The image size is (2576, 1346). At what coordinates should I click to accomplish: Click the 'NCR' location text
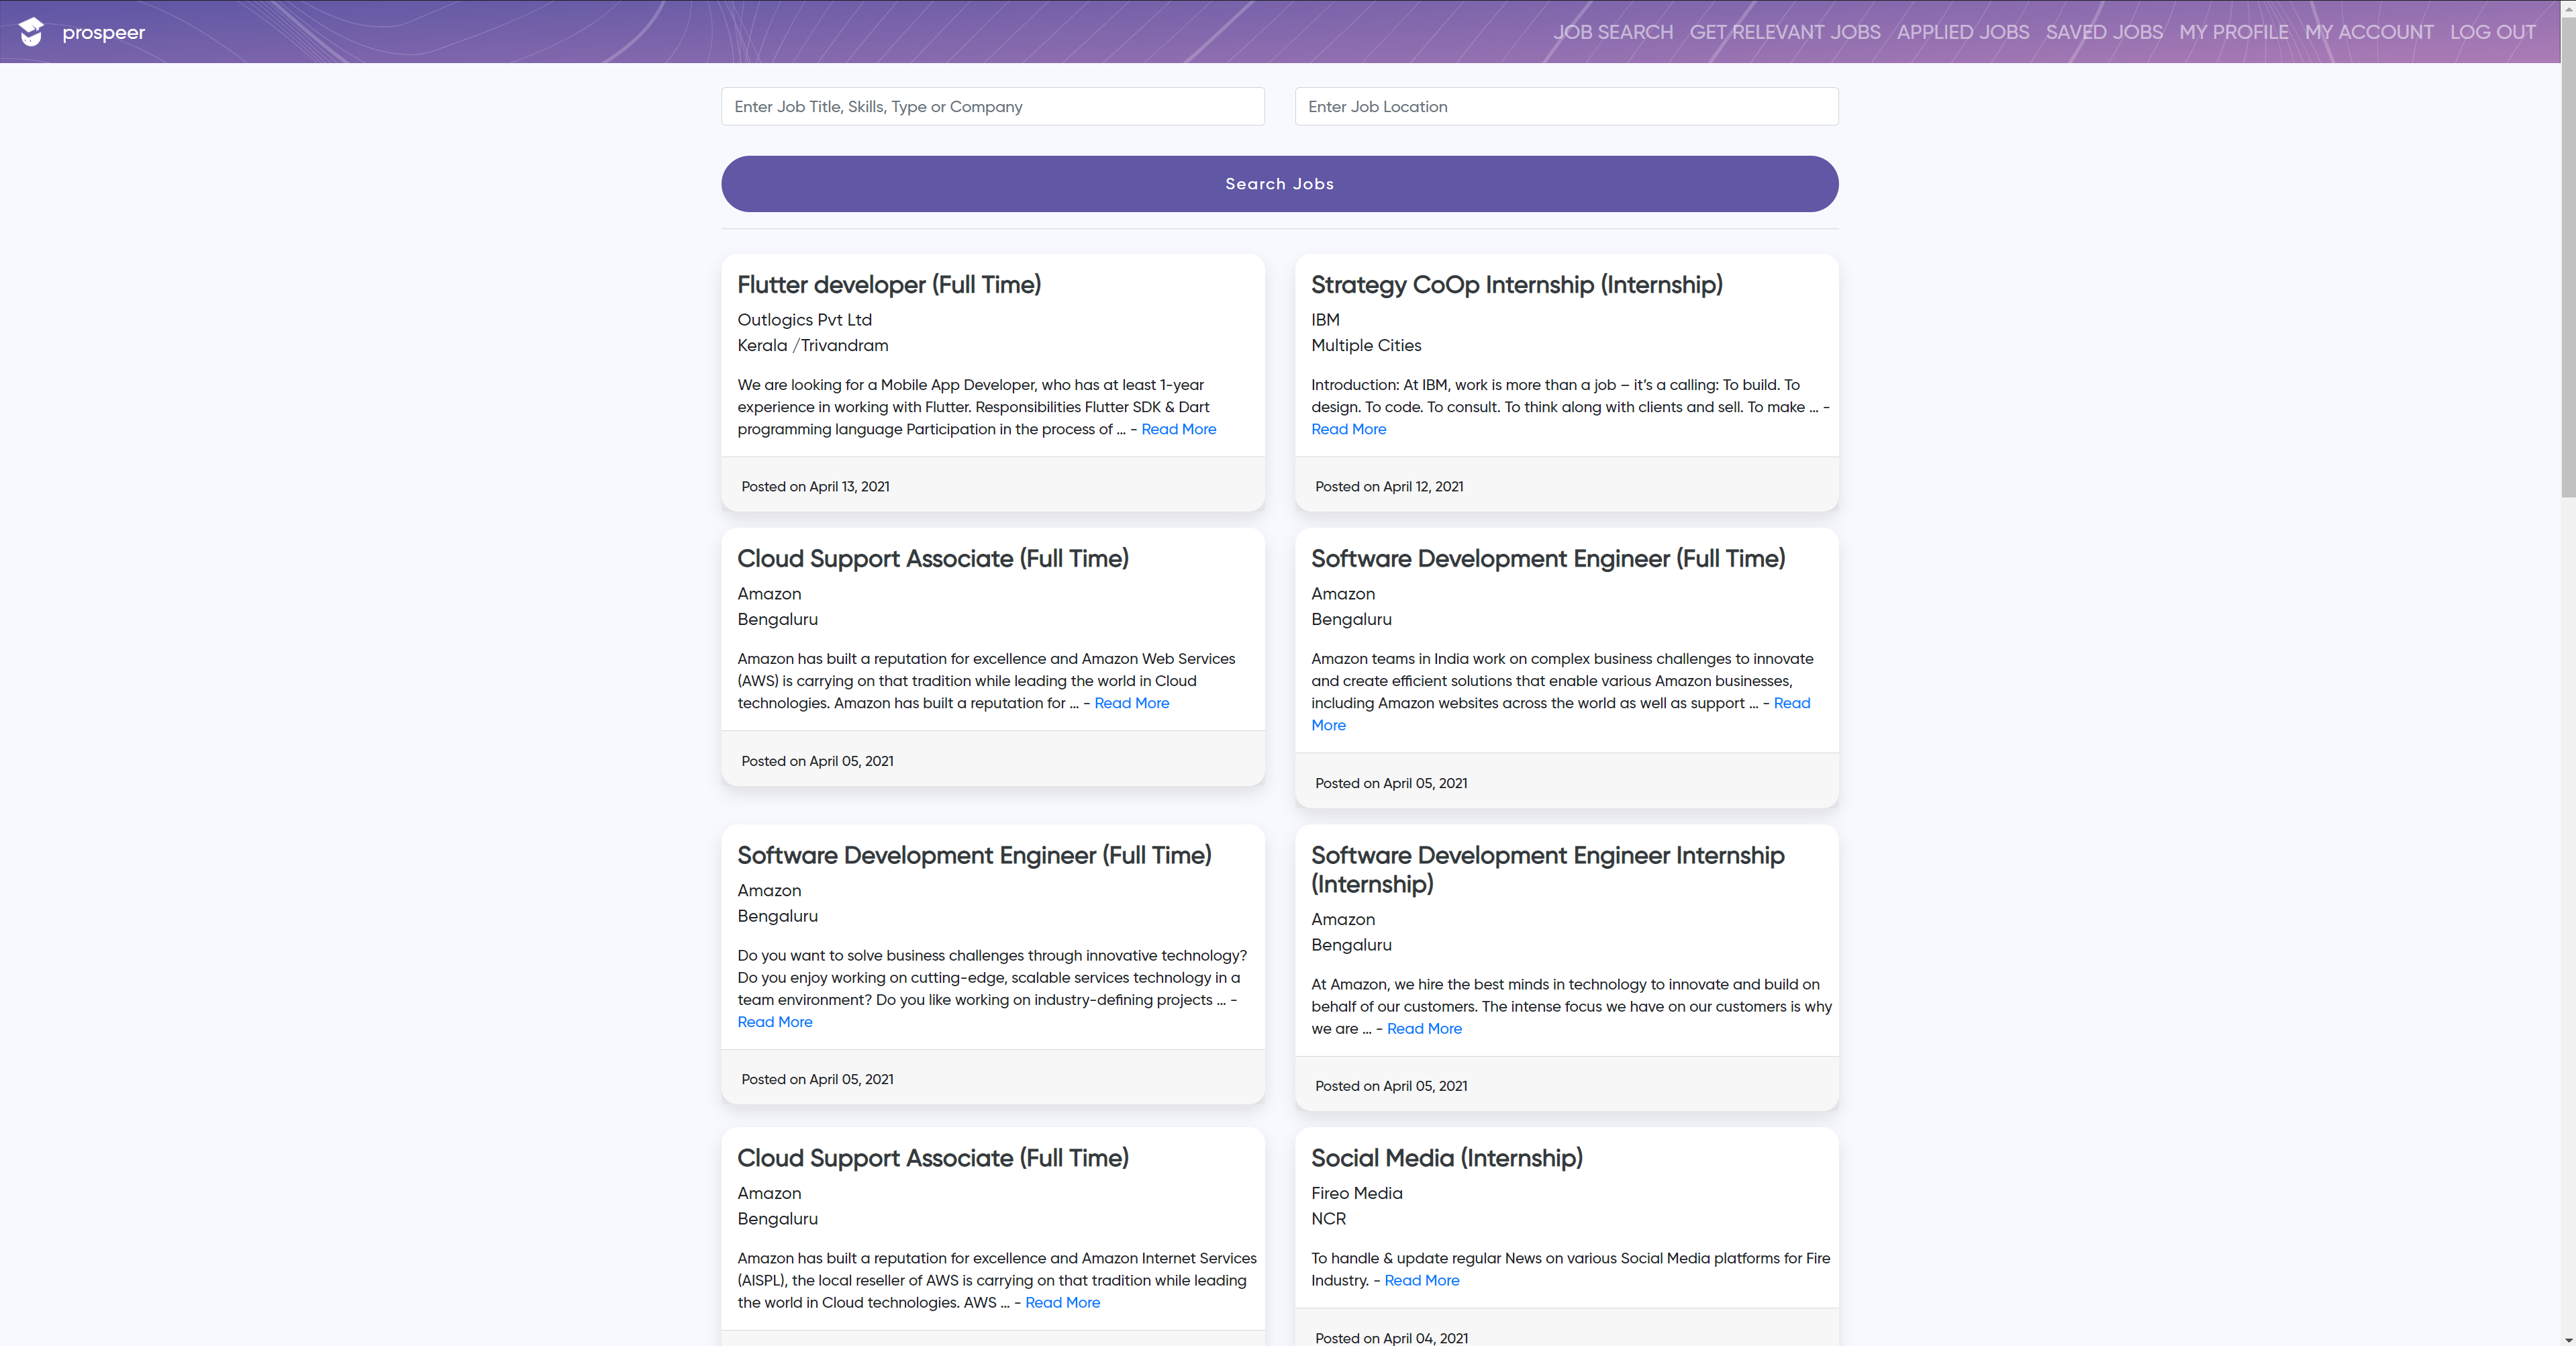click(1328, 1219)
